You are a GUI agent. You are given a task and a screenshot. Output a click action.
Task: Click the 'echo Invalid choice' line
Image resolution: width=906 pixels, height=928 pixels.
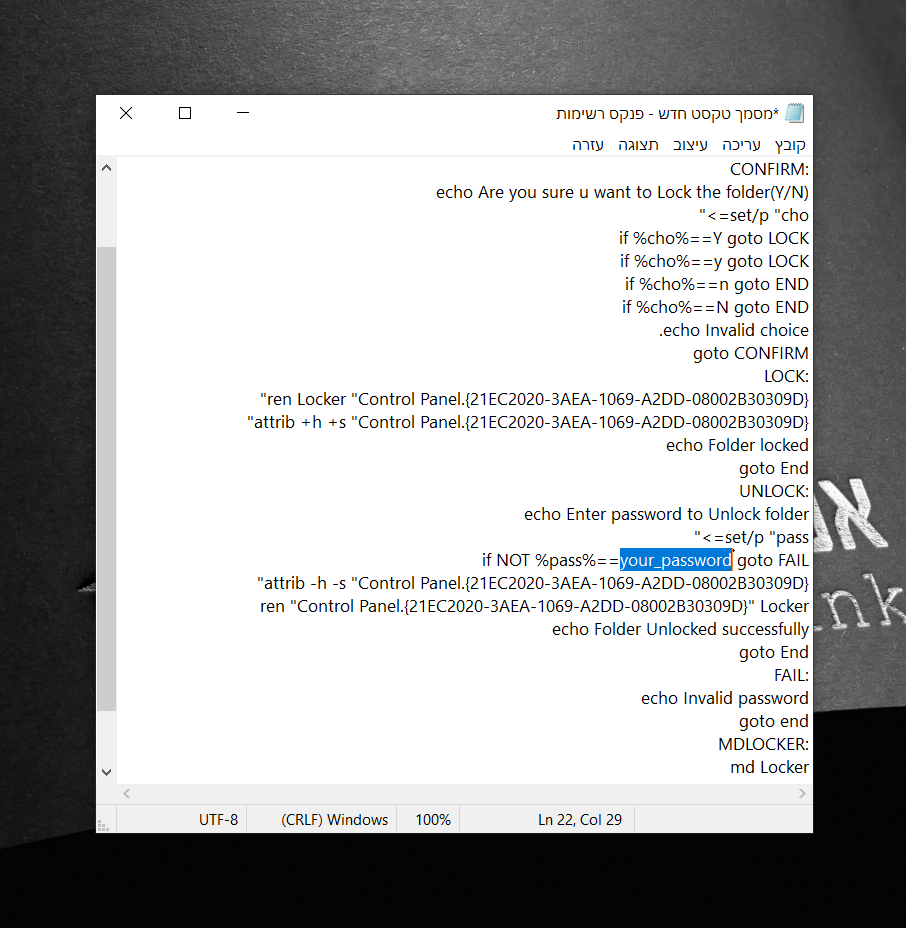tap(734, 330)
